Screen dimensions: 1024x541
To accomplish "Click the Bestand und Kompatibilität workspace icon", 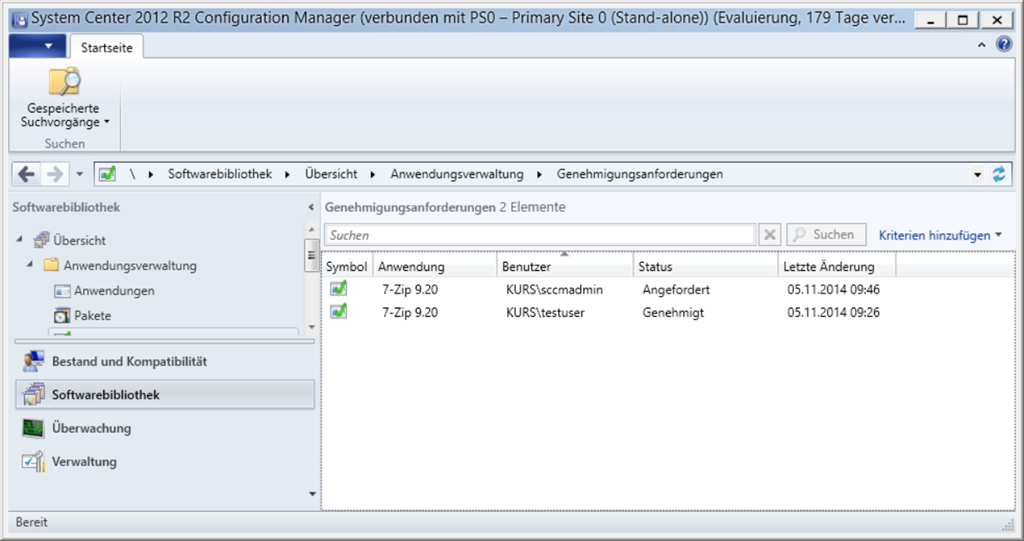I will (x=33, y=361).
